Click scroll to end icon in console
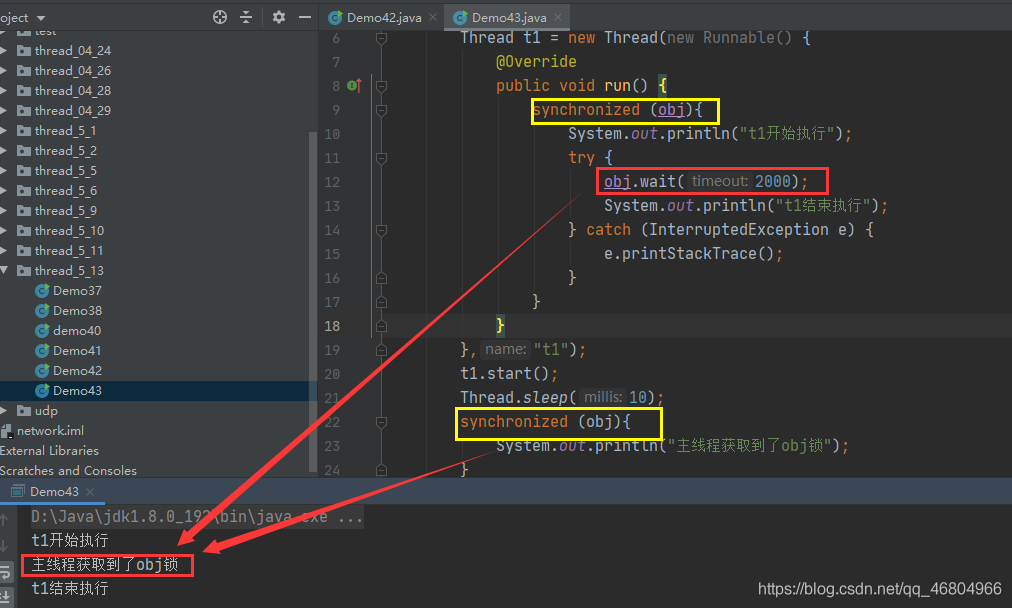Screen dimensions: 1012x608 click(5, 596)
